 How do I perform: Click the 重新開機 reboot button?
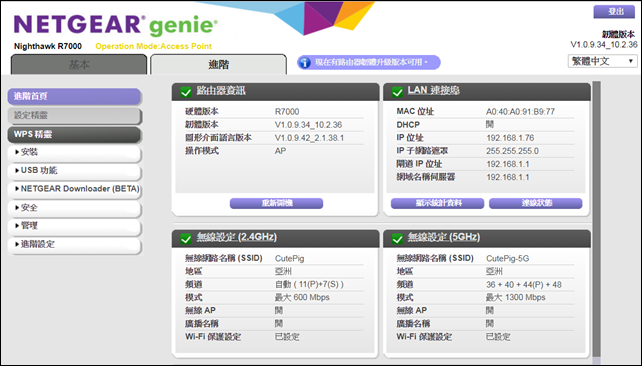pos(276,203)
